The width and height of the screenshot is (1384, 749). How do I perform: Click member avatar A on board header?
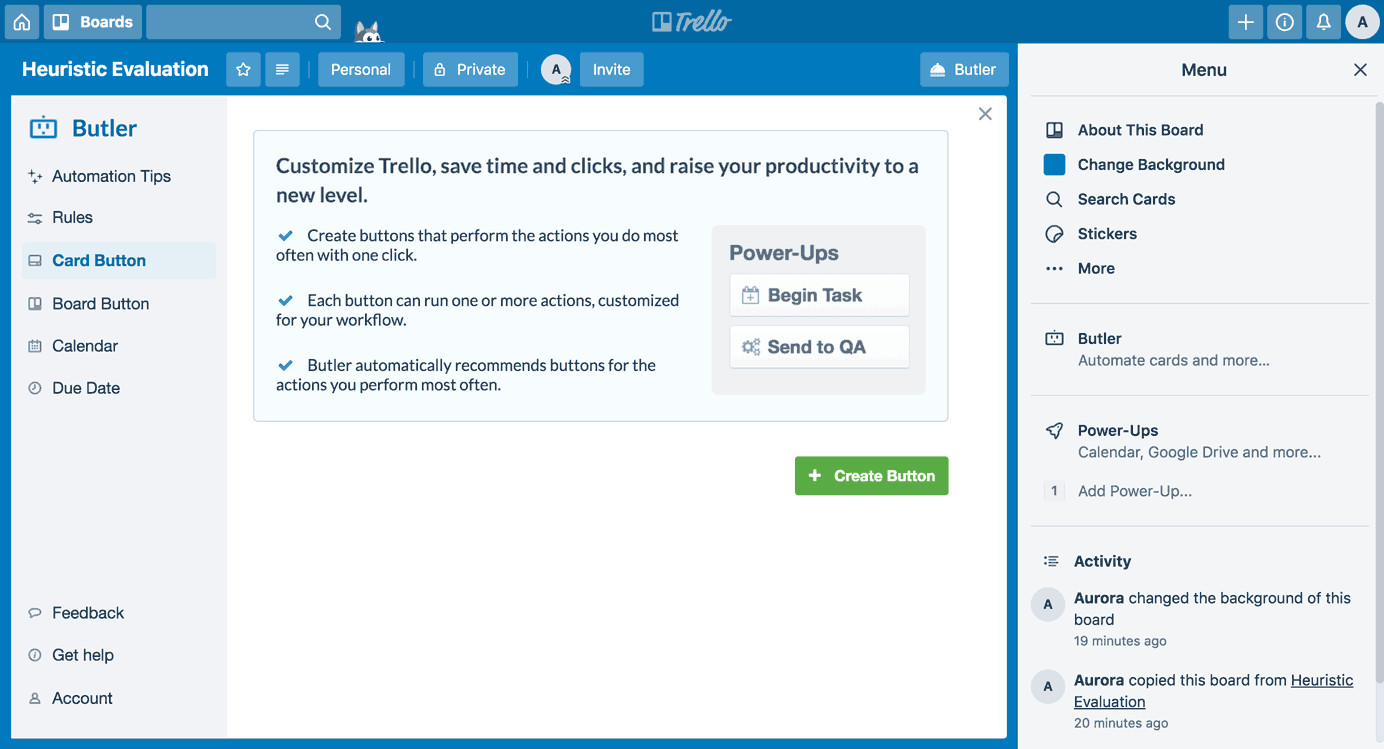pyautogui.click(x=556, y=69)
